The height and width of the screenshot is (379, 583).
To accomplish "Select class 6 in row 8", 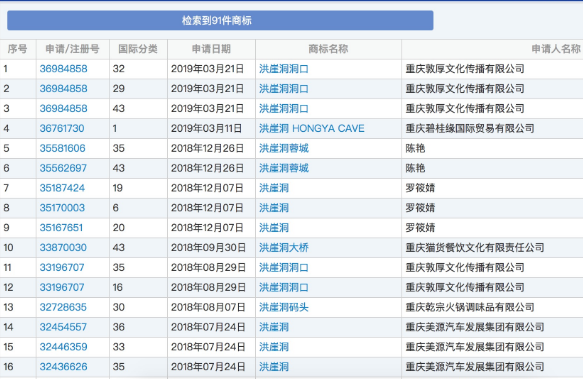I will click(116, 208).
